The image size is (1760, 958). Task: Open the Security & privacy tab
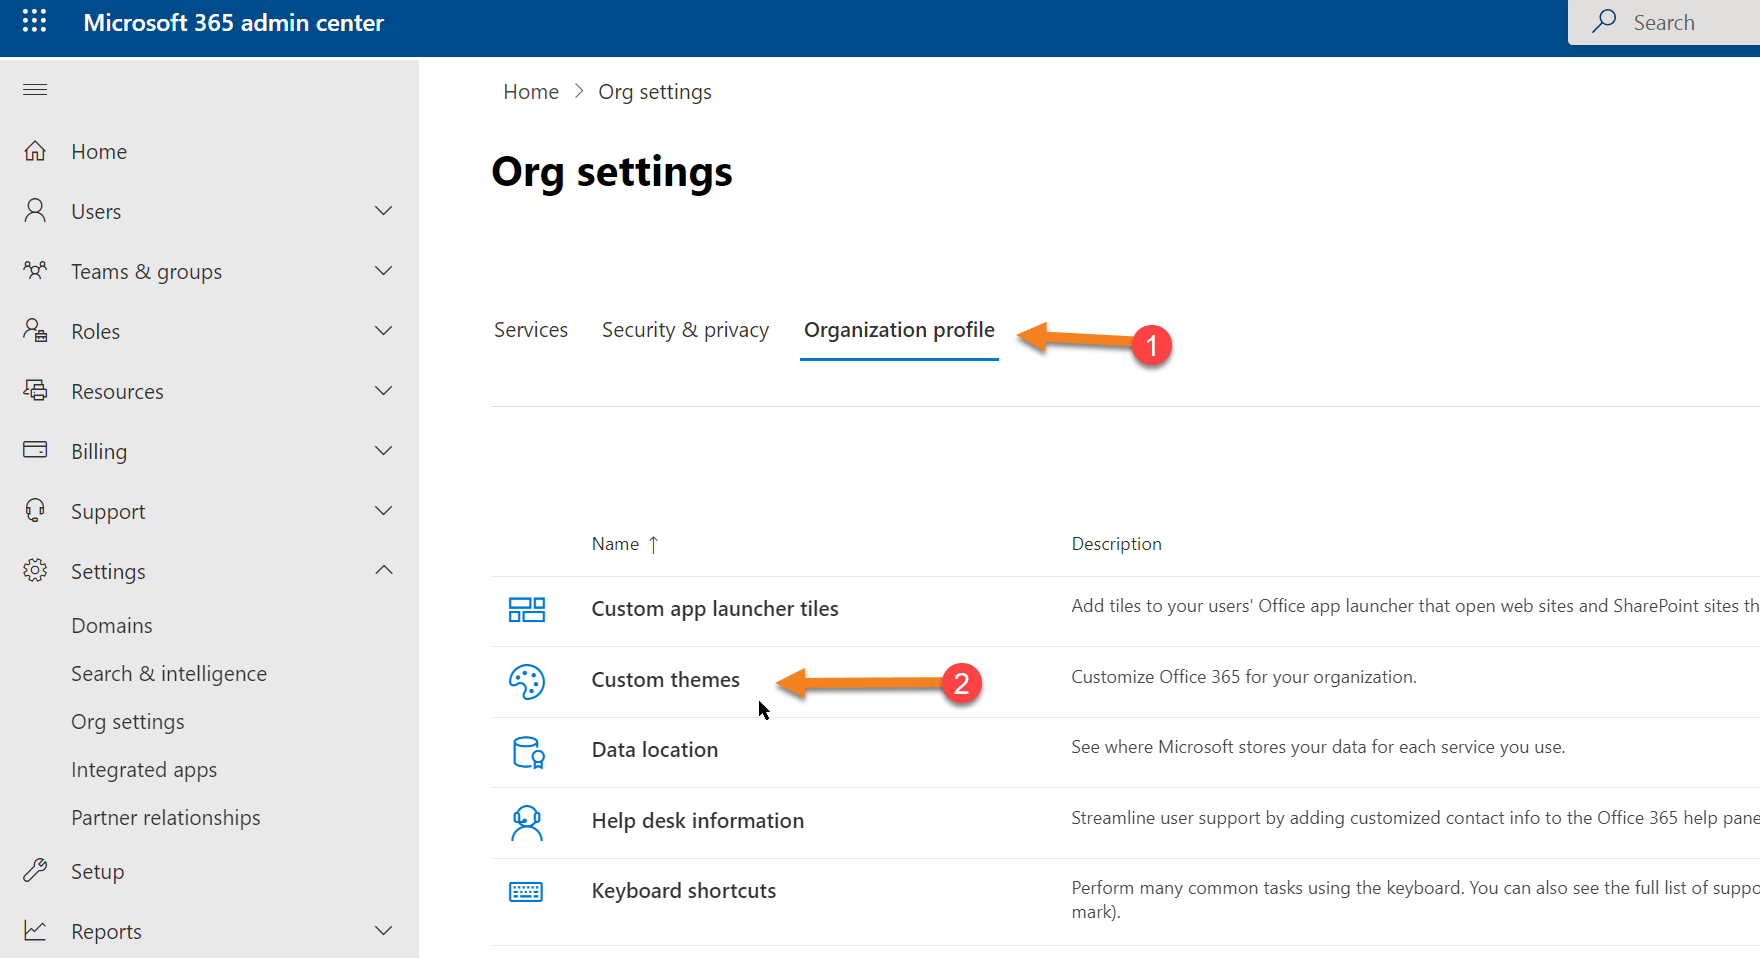click(x=685, y=329)
